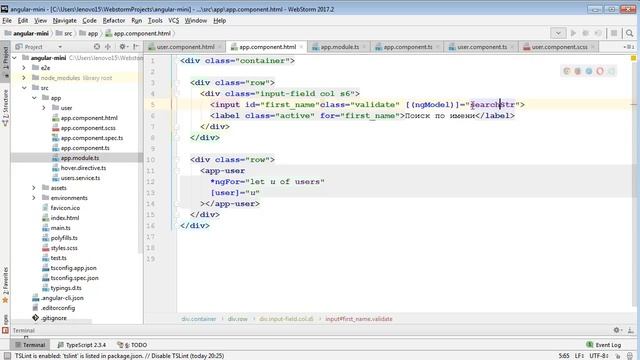This screenshot has width=640, height=360.
Task: Click the green Run arrow in toolbar
Action: coord(573,33)
